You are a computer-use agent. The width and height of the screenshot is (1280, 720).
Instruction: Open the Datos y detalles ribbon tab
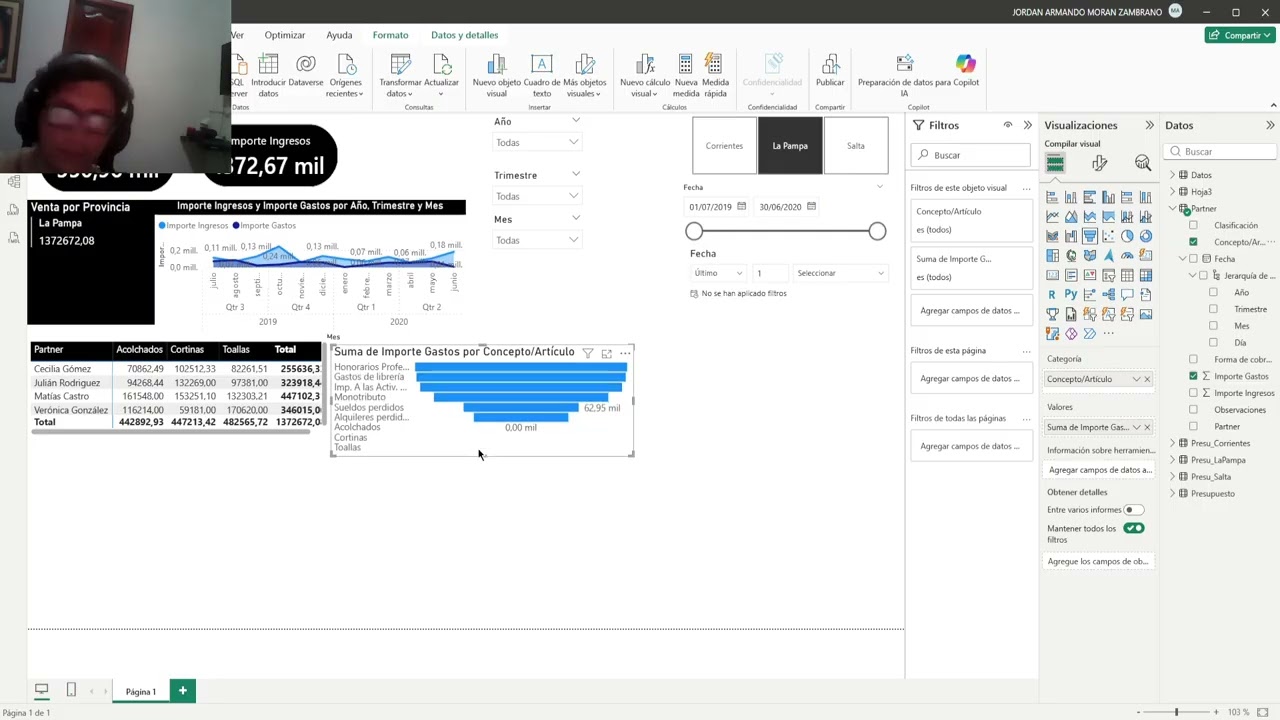(x=464, y=35)
